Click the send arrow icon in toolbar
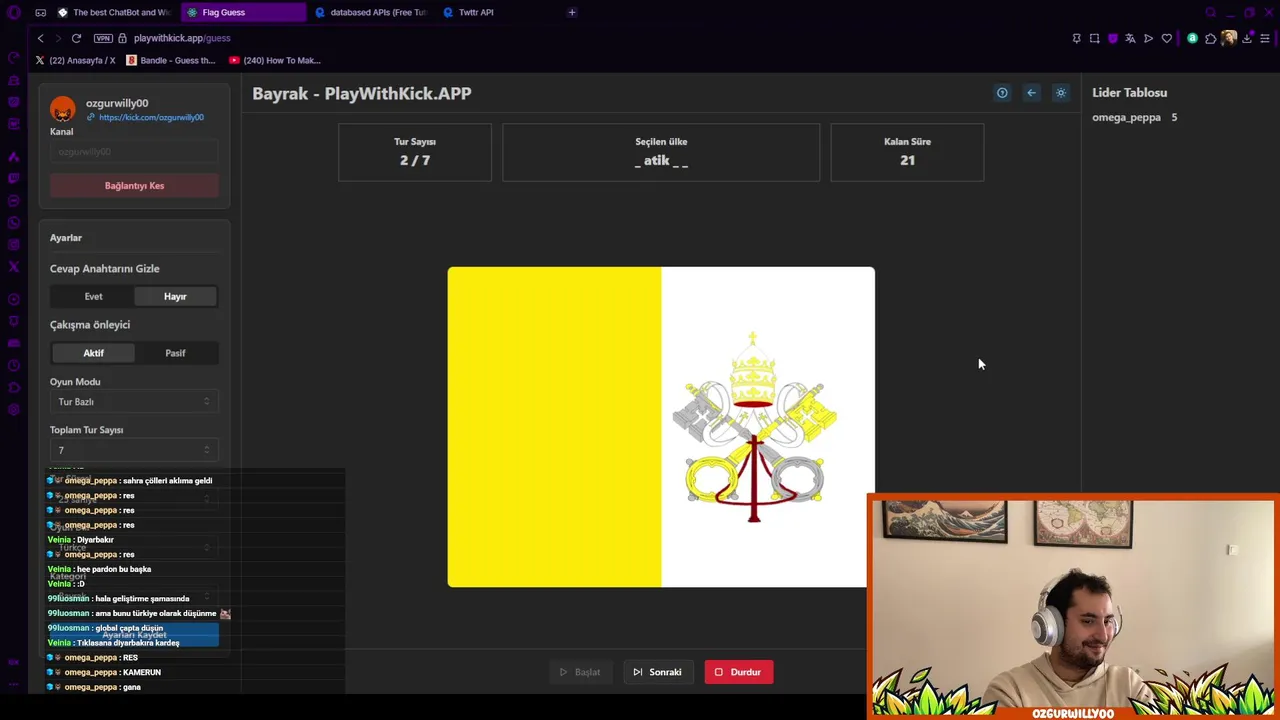1280x720 pixels. point(1148,38)
